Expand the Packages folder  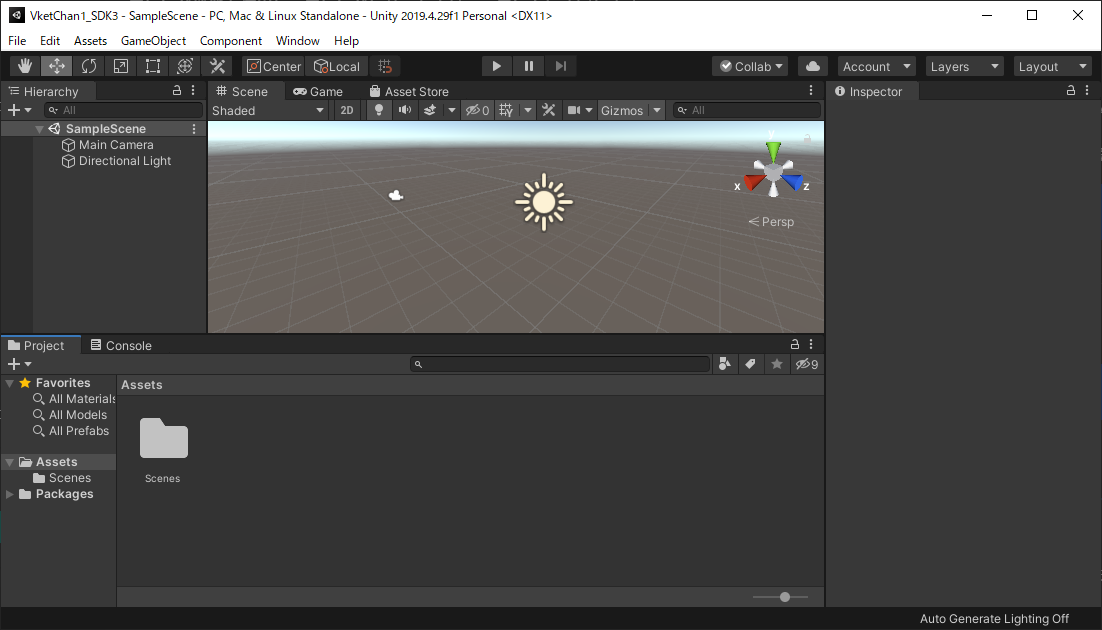coord(12,493)
